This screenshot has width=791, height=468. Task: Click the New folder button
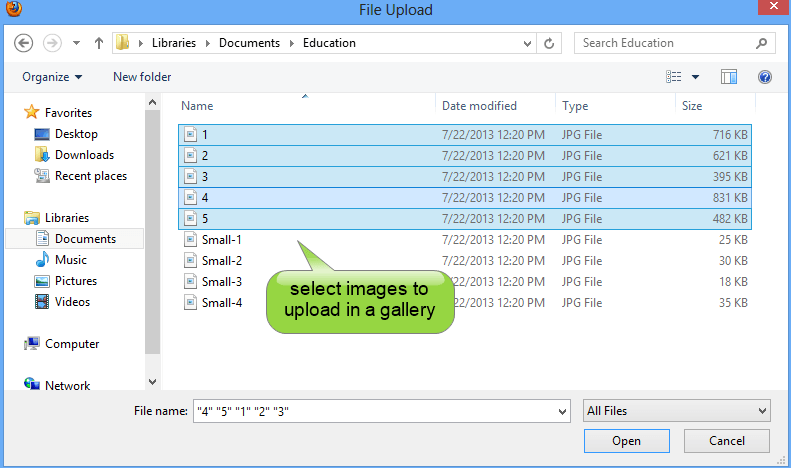(142, 77)
